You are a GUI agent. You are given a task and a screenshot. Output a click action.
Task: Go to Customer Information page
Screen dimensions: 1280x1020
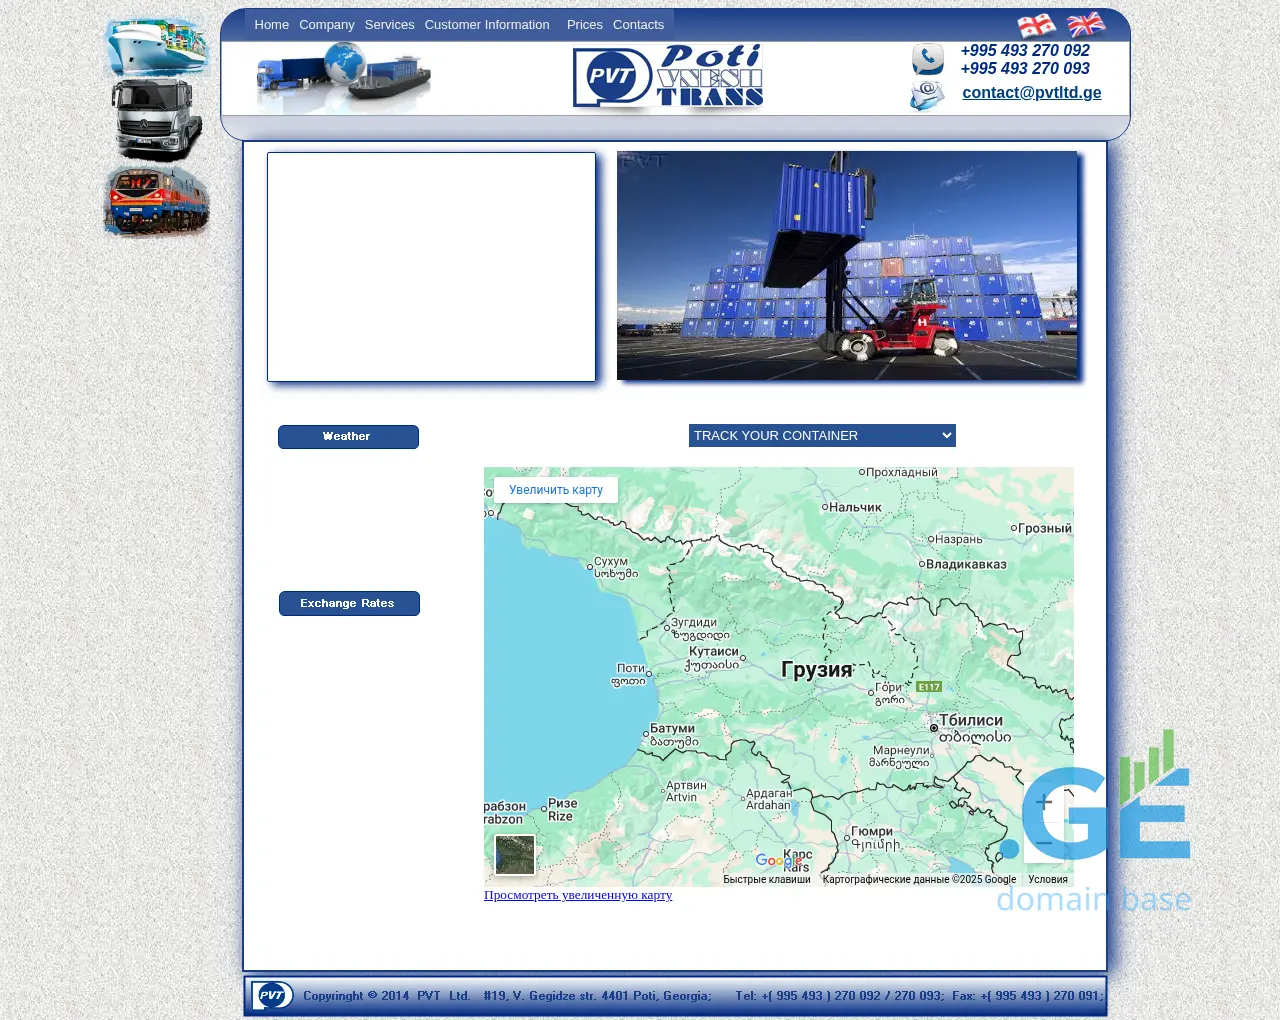click(x=487, y=25)
